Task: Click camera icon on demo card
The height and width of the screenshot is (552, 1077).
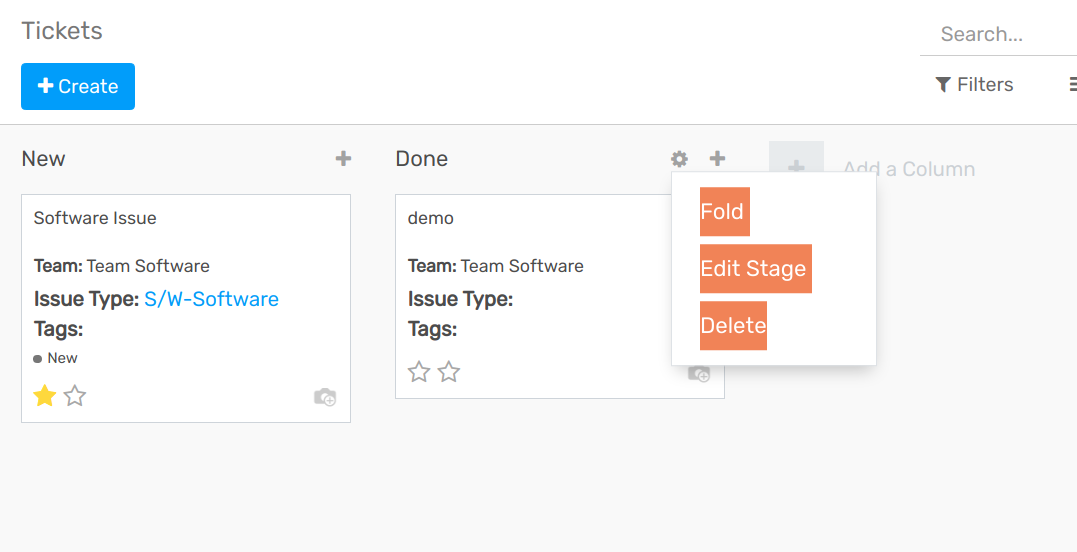Action: point(699,373)
